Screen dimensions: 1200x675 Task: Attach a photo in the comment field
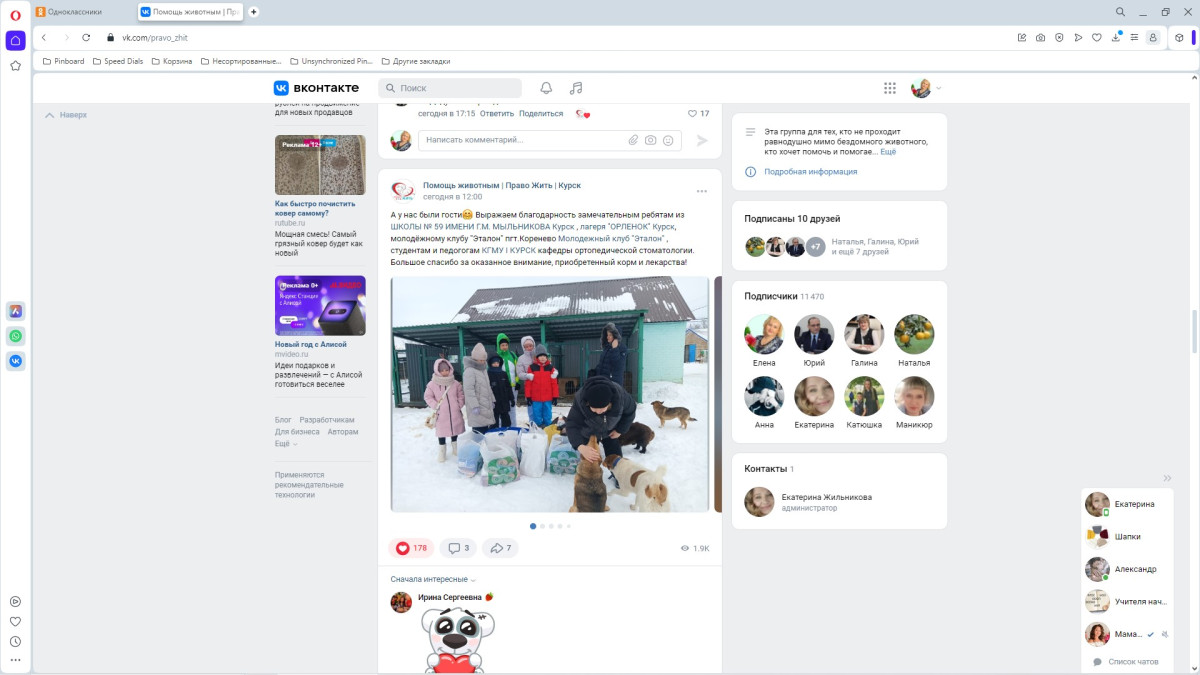click(651, 140)
